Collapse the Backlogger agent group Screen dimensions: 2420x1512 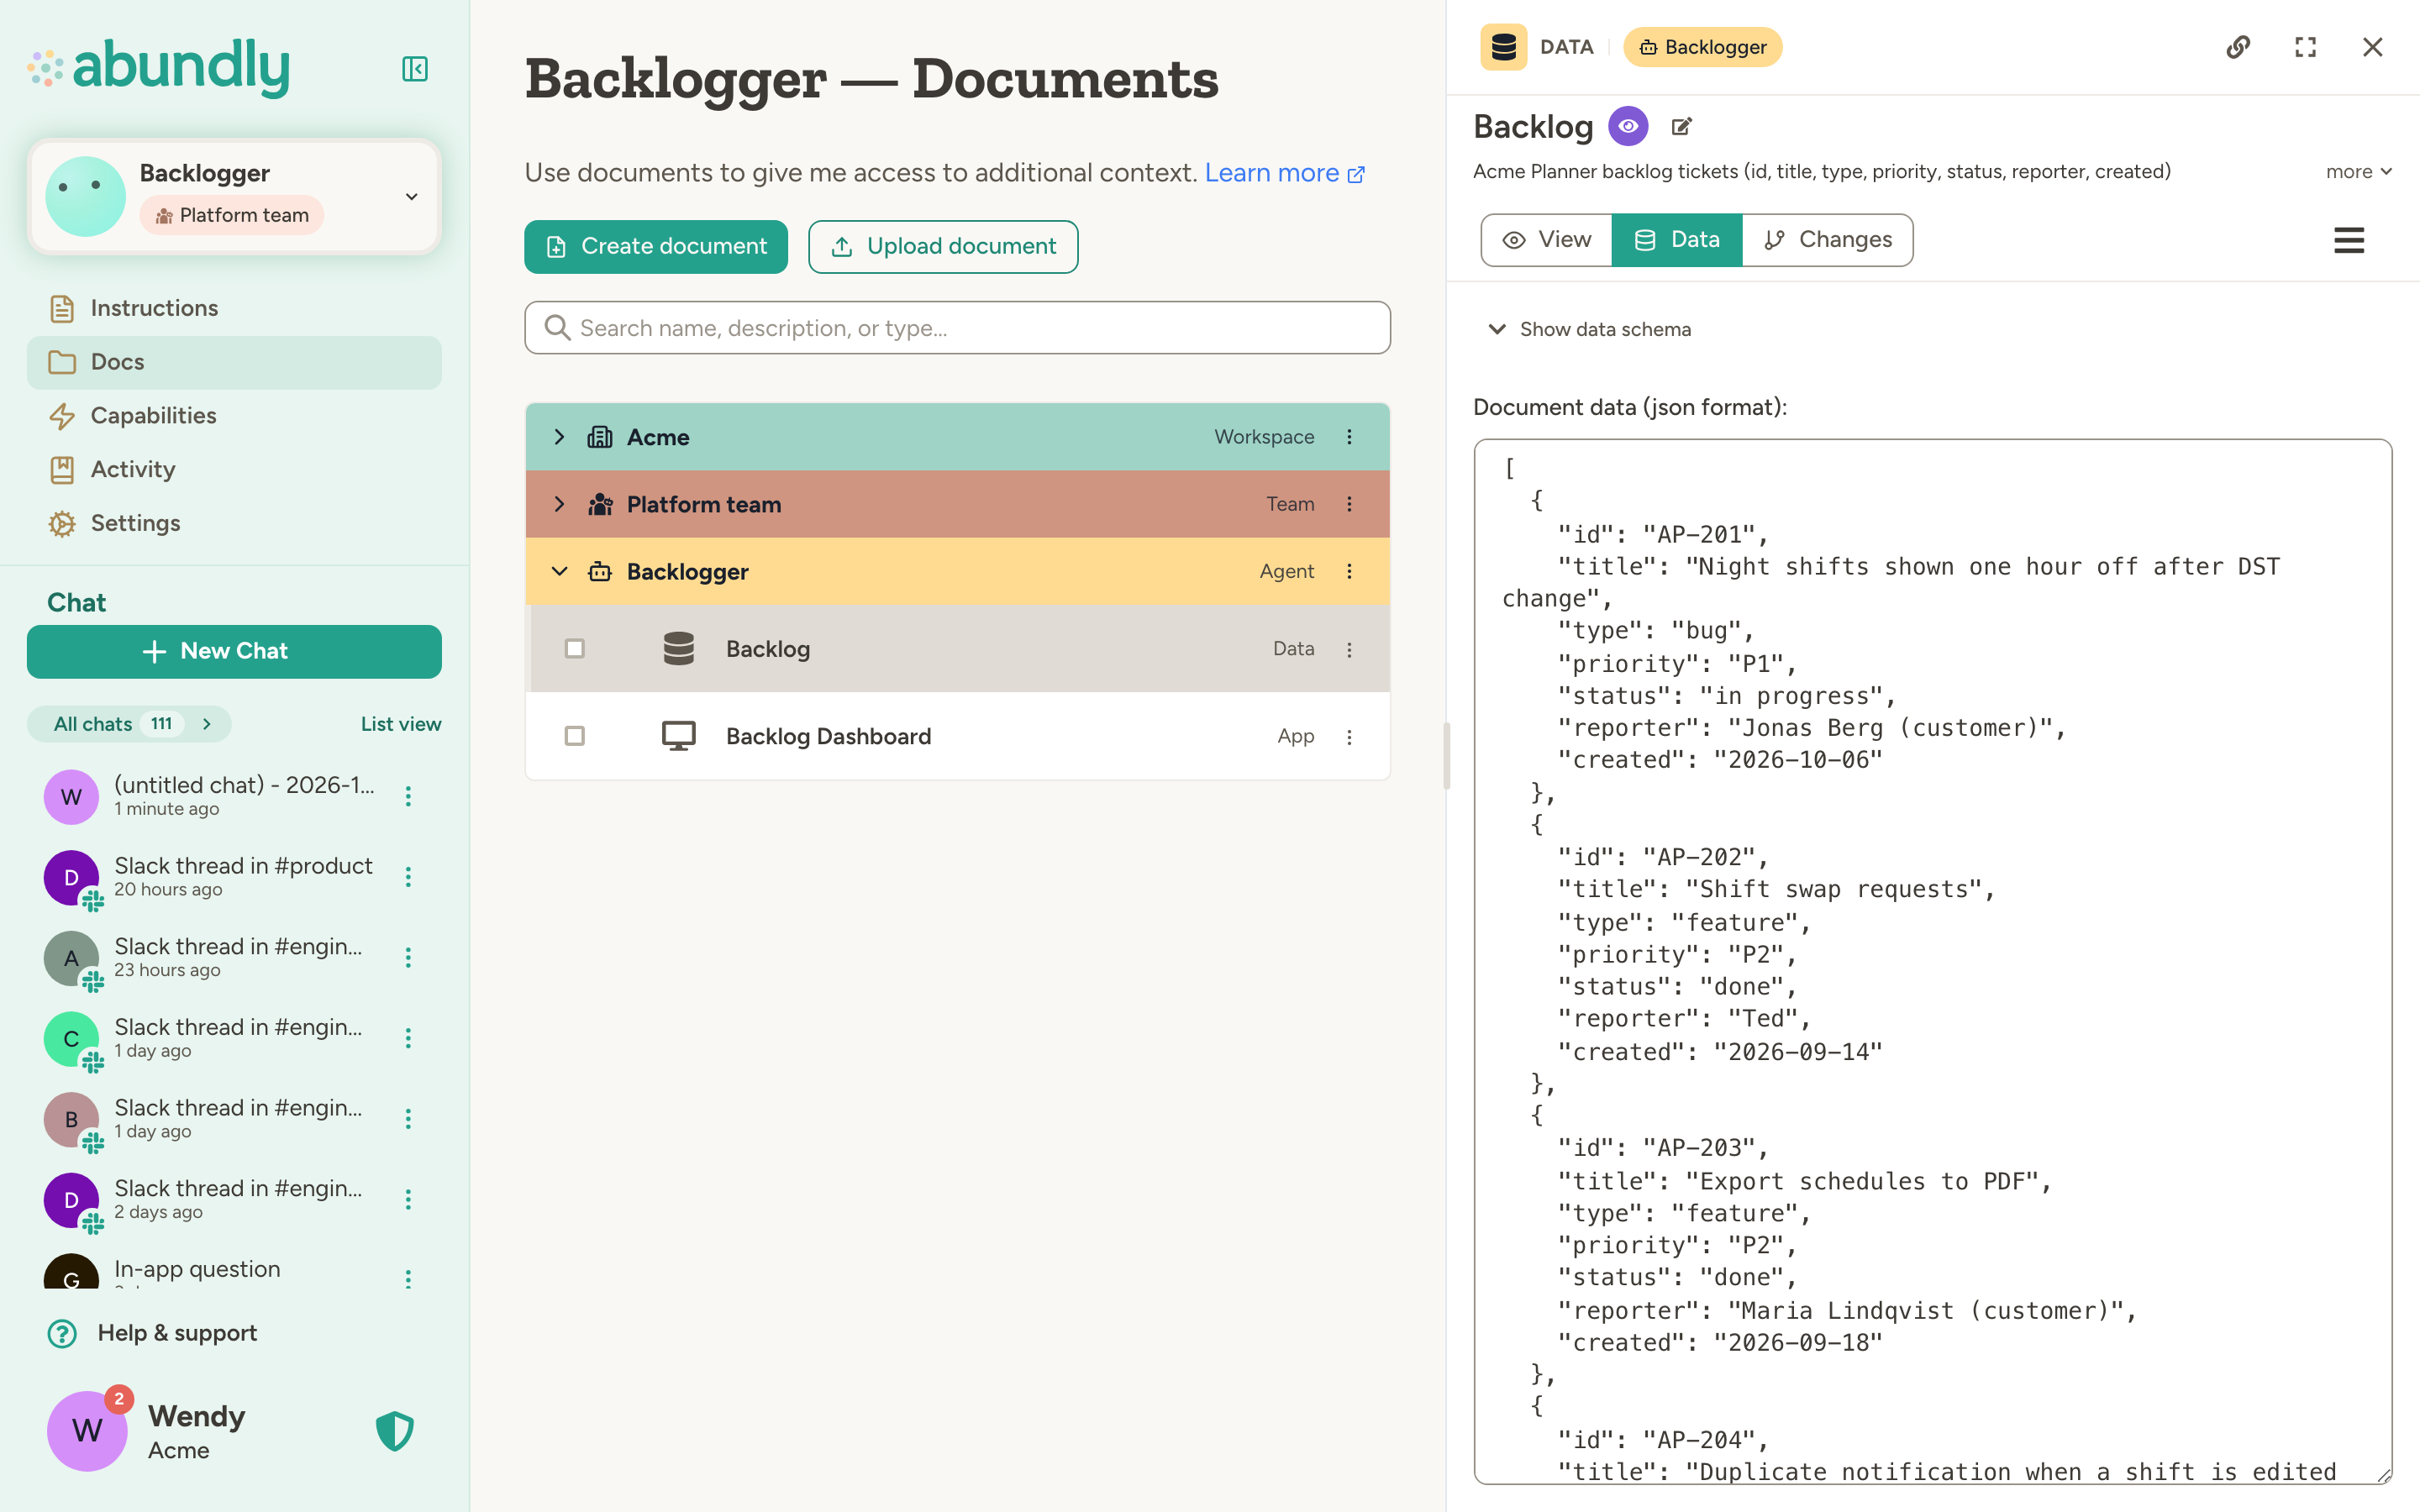pyautogui.click(x=559, y=571)
